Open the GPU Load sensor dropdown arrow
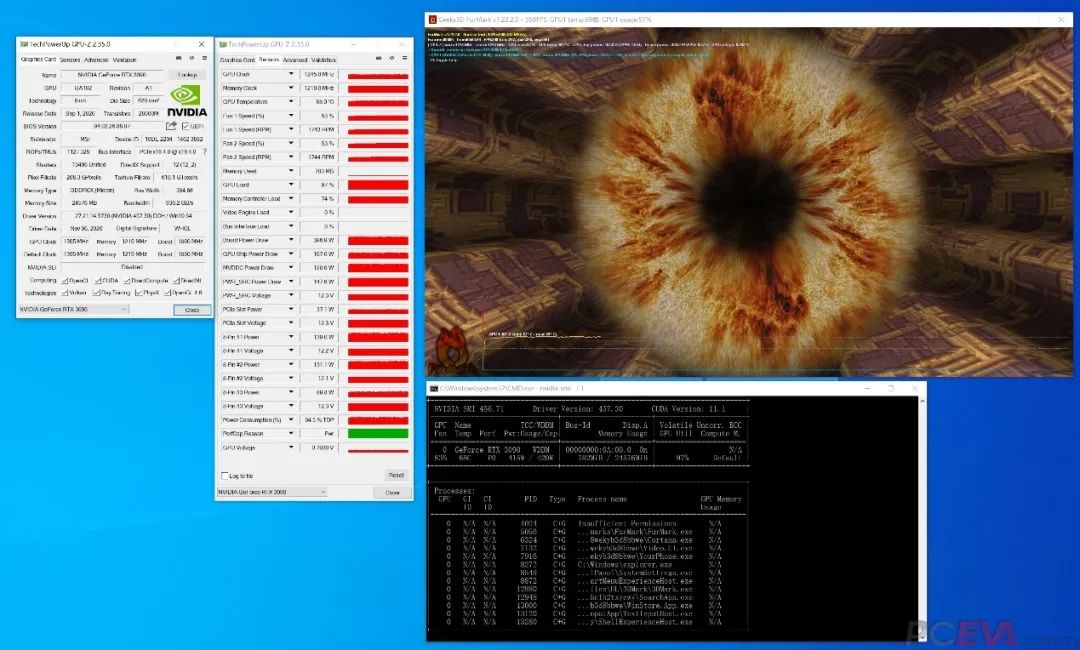 coord(291,185)
